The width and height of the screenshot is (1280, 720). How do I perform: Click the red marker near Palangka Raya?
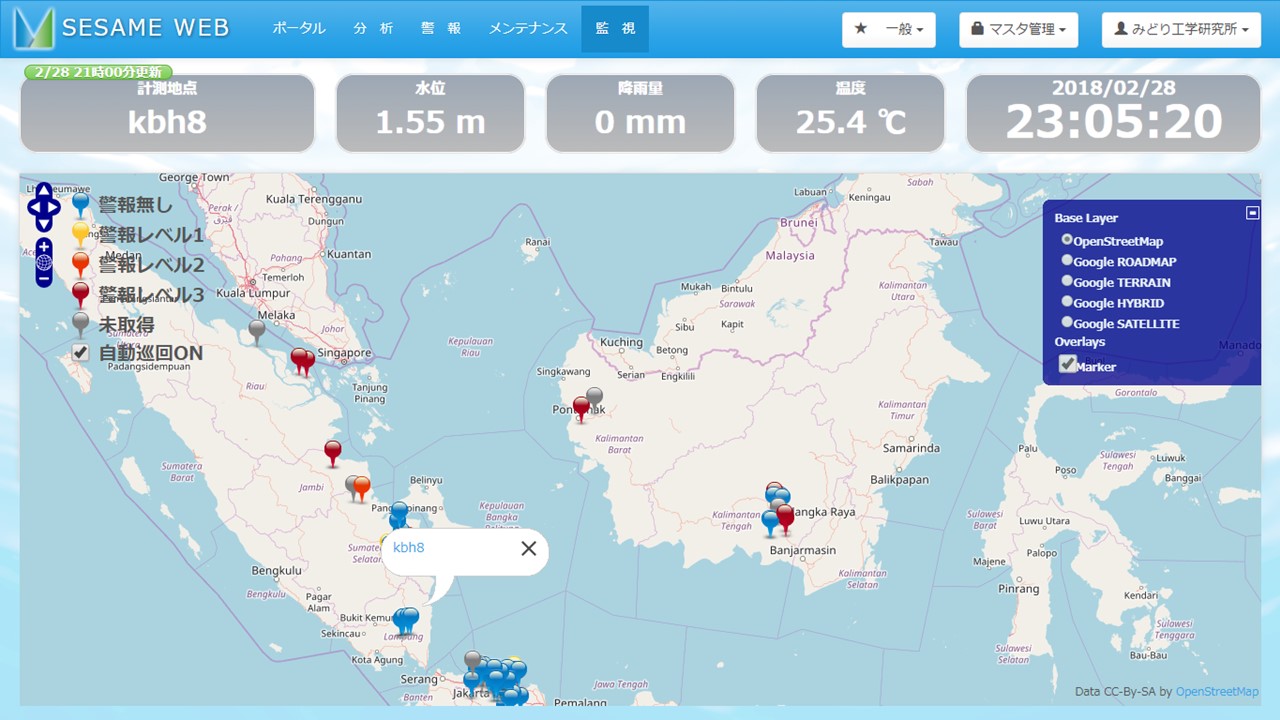point(785,517)
